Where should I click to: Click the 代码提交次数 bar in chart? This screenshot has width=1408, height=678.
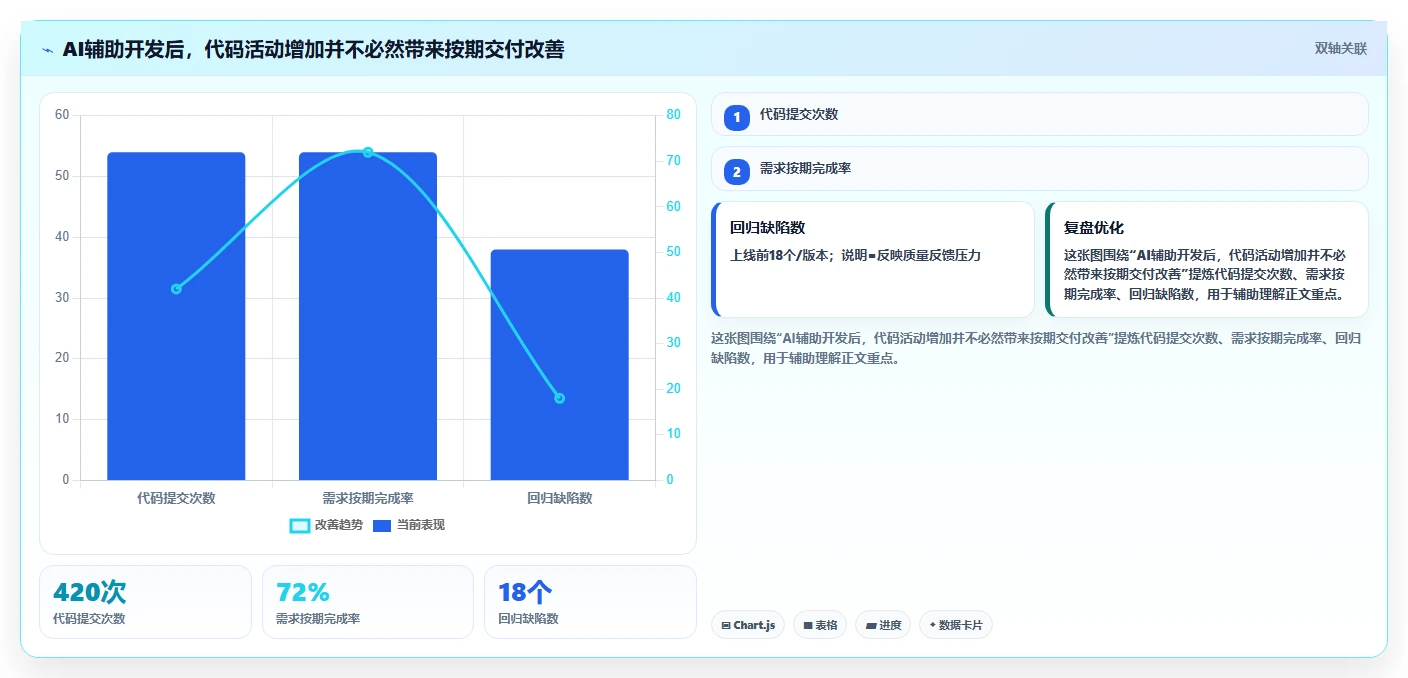(x=176, y=316)
